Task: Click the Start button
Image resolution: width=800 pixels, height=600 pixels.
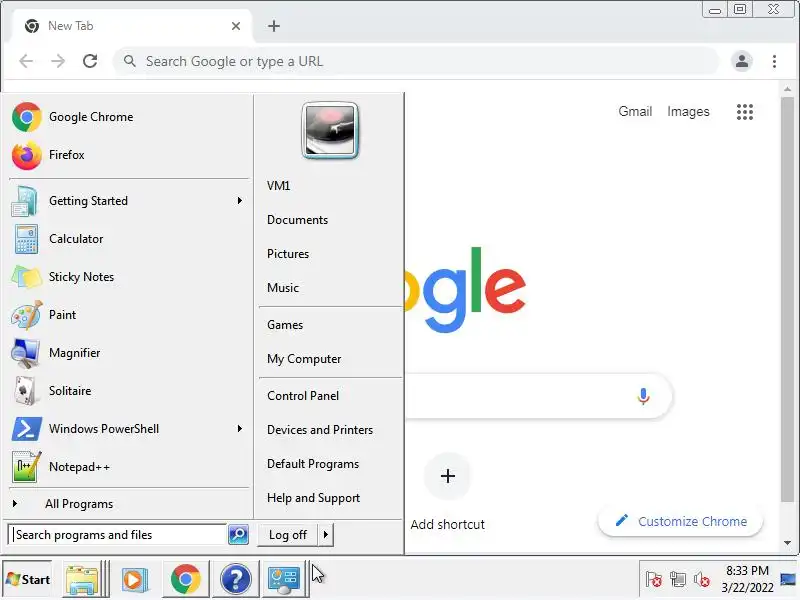Action: point(28,580)
